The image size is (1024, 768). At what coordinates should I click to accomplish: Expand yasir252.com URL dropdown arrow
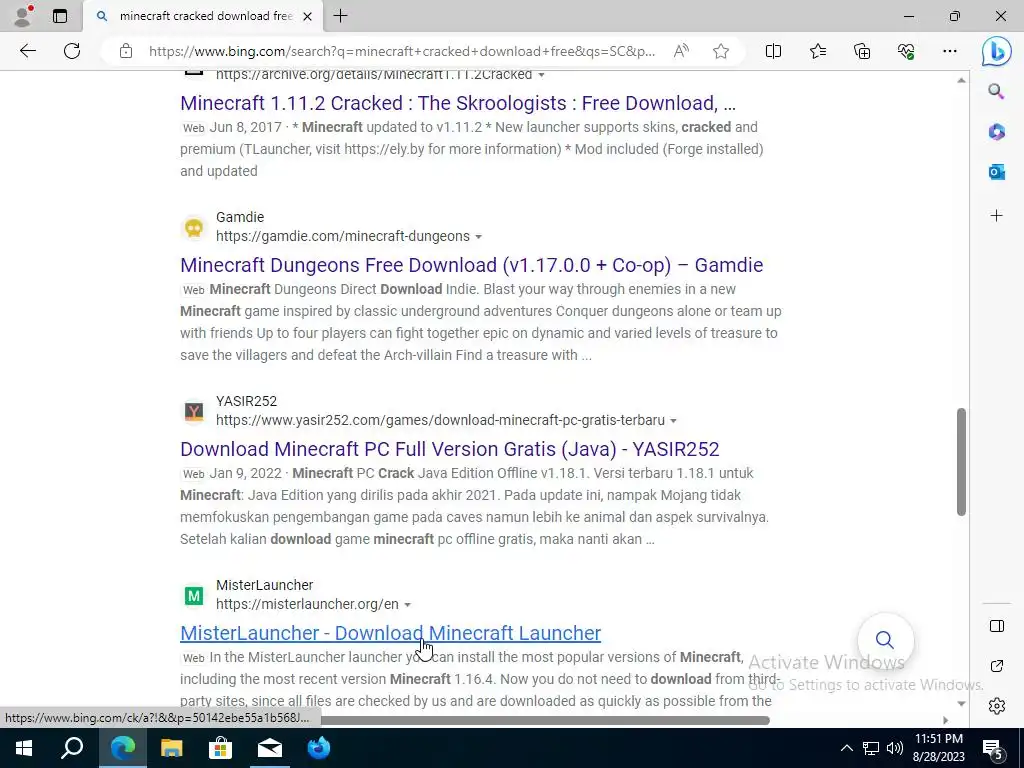[x=673, y=421]
